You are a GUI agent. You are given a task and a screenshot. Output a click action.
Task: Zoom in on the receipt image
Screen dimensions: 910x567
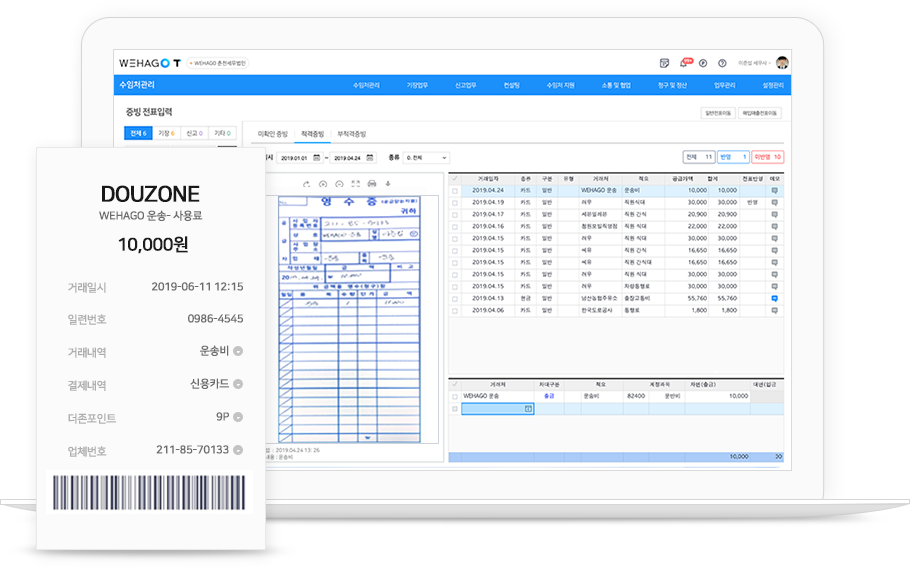click(323, 184)
